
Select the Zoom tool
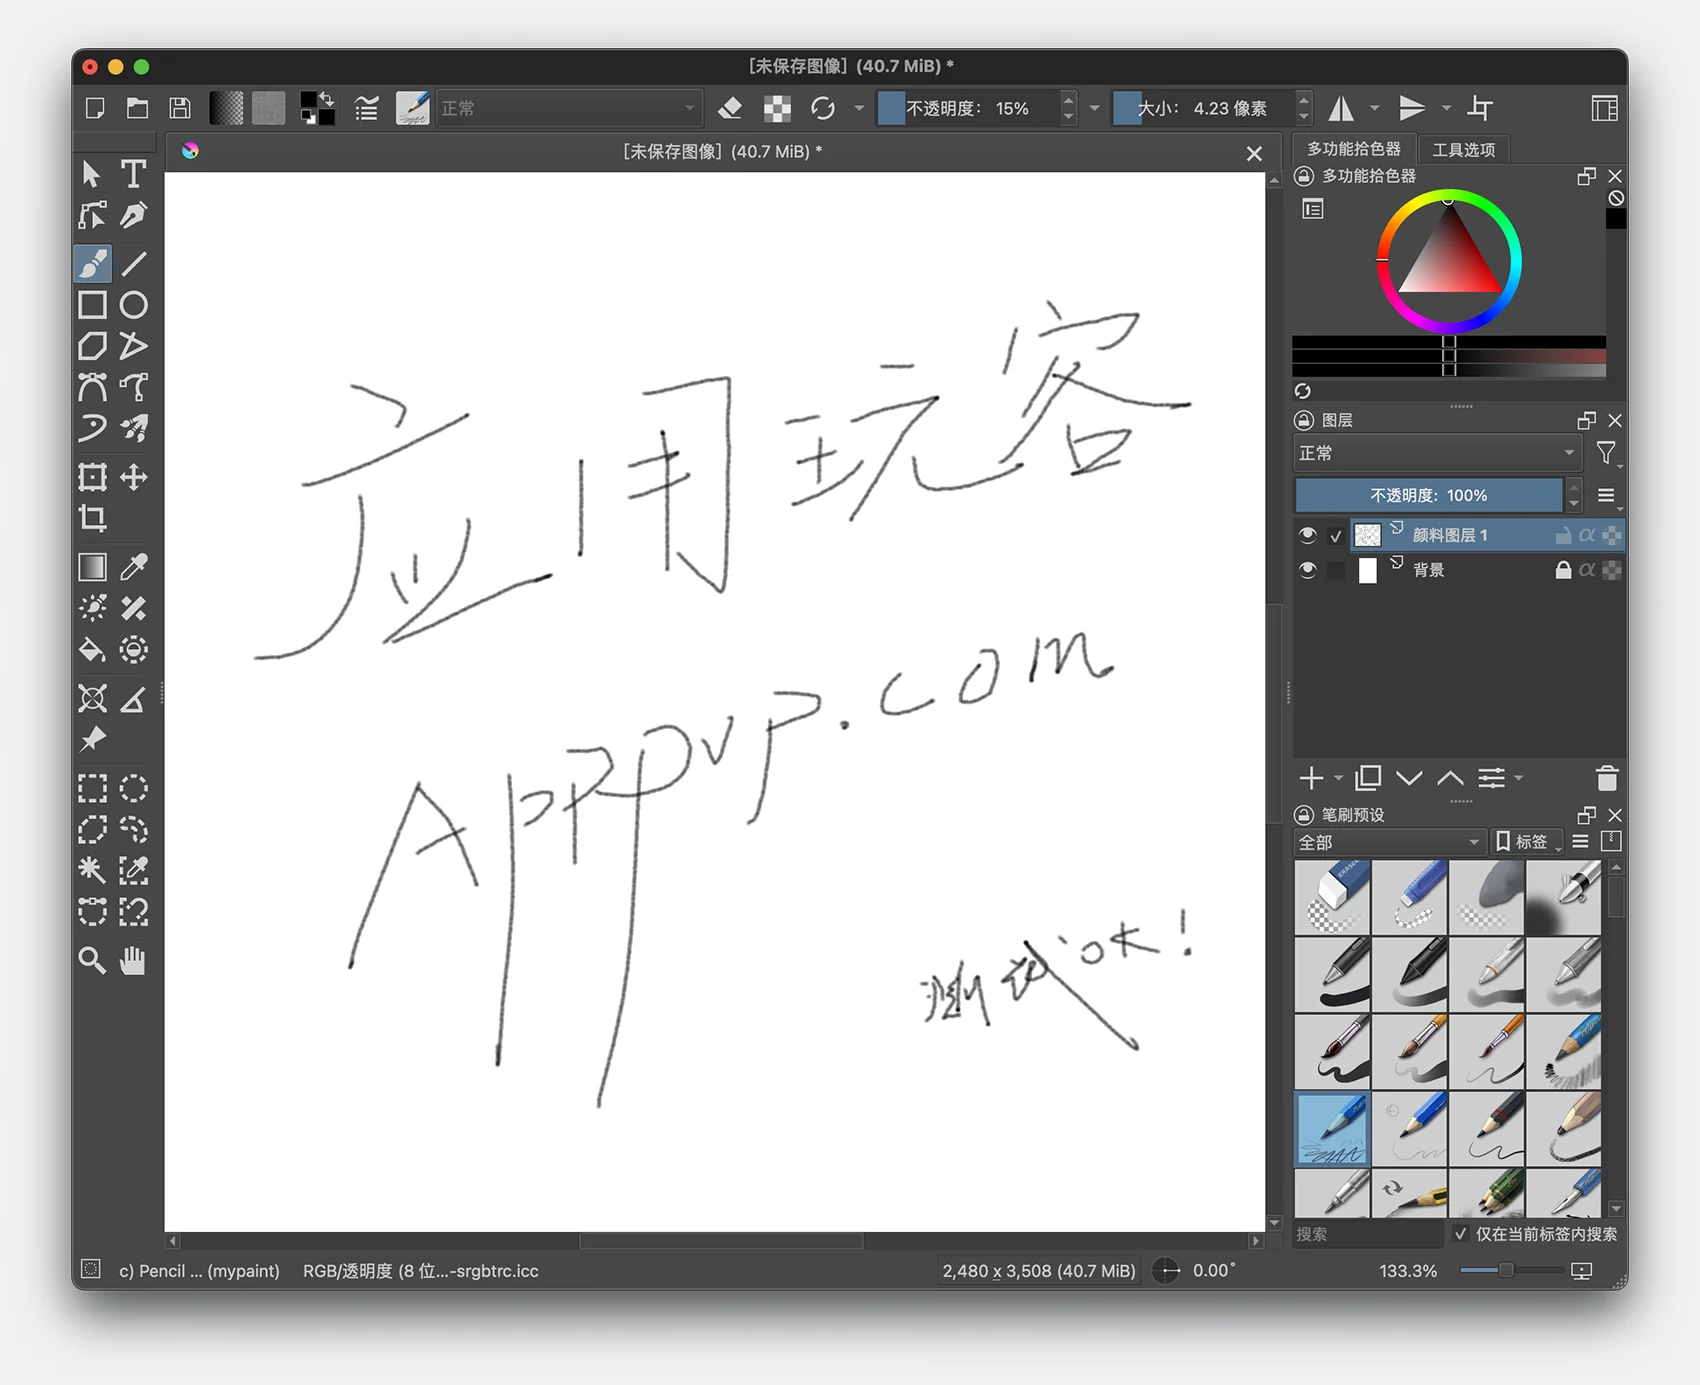93,961
